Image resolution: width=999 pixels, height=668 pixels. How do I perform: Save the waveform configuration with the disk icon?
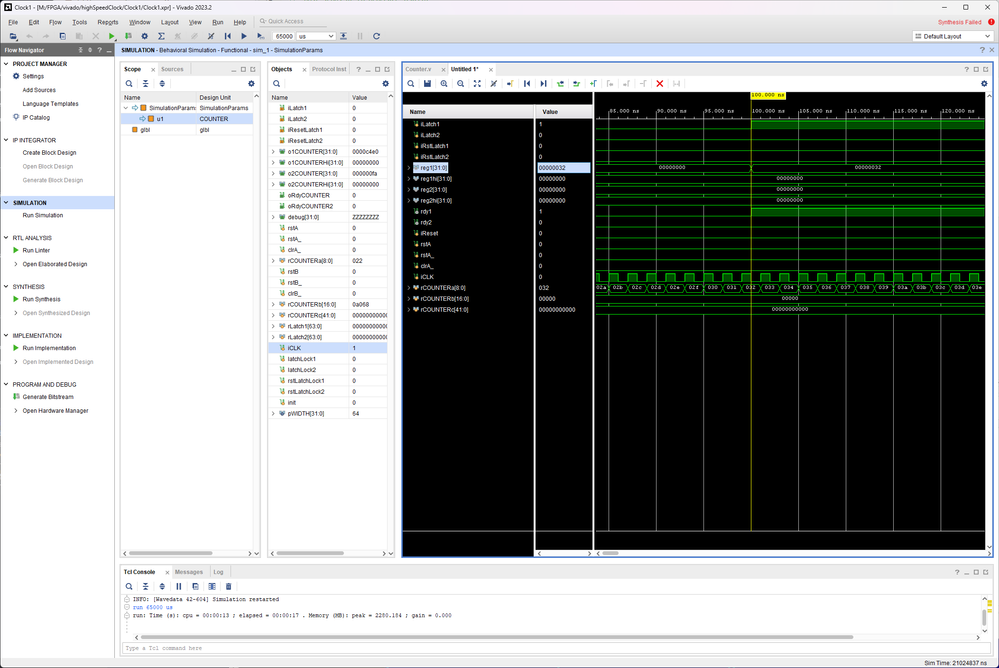427,83
